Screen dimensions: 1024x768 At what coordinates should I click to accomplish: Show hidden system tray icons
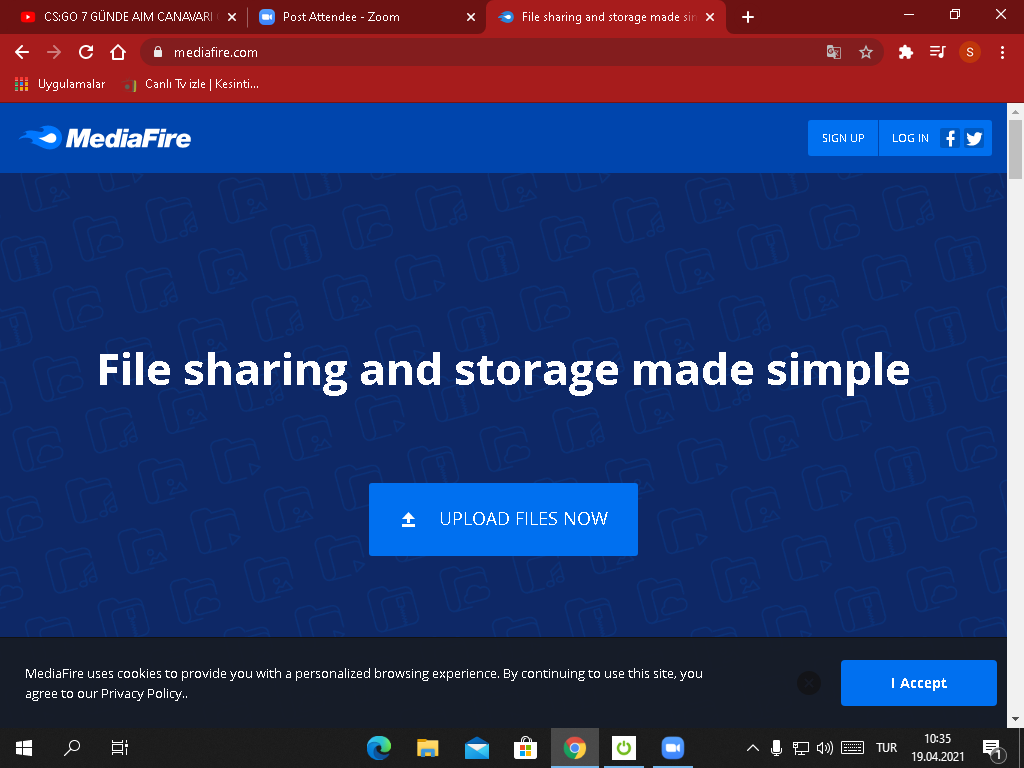pos(753,748)
